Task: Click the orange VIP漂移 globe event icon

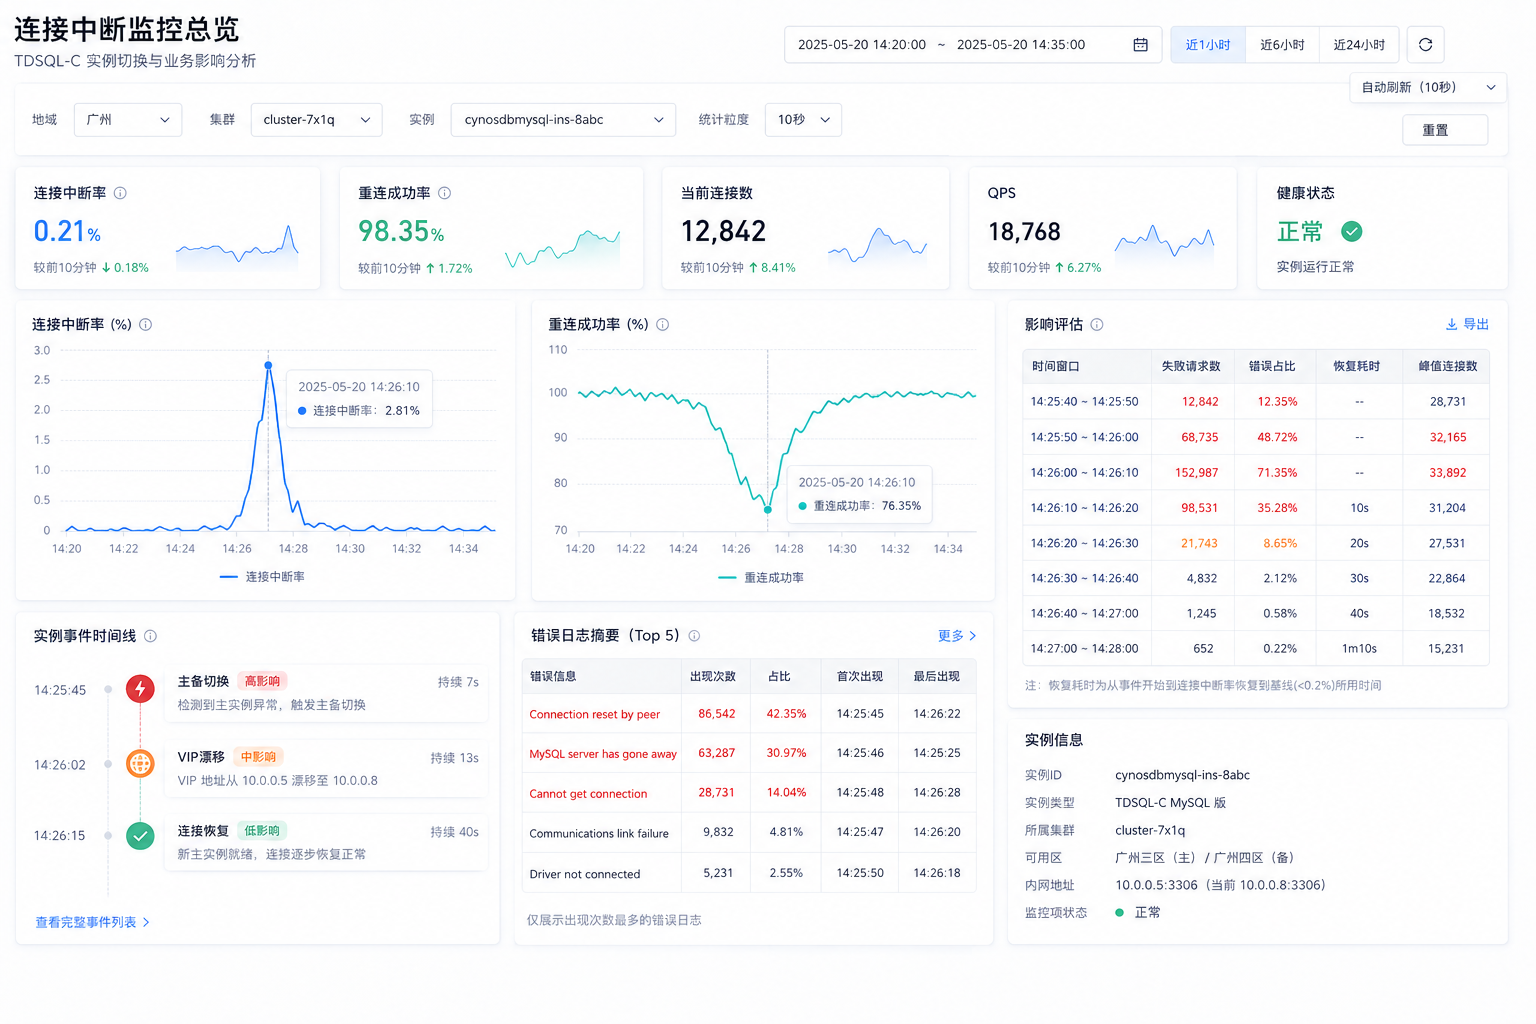Action: tap(140, 764)
